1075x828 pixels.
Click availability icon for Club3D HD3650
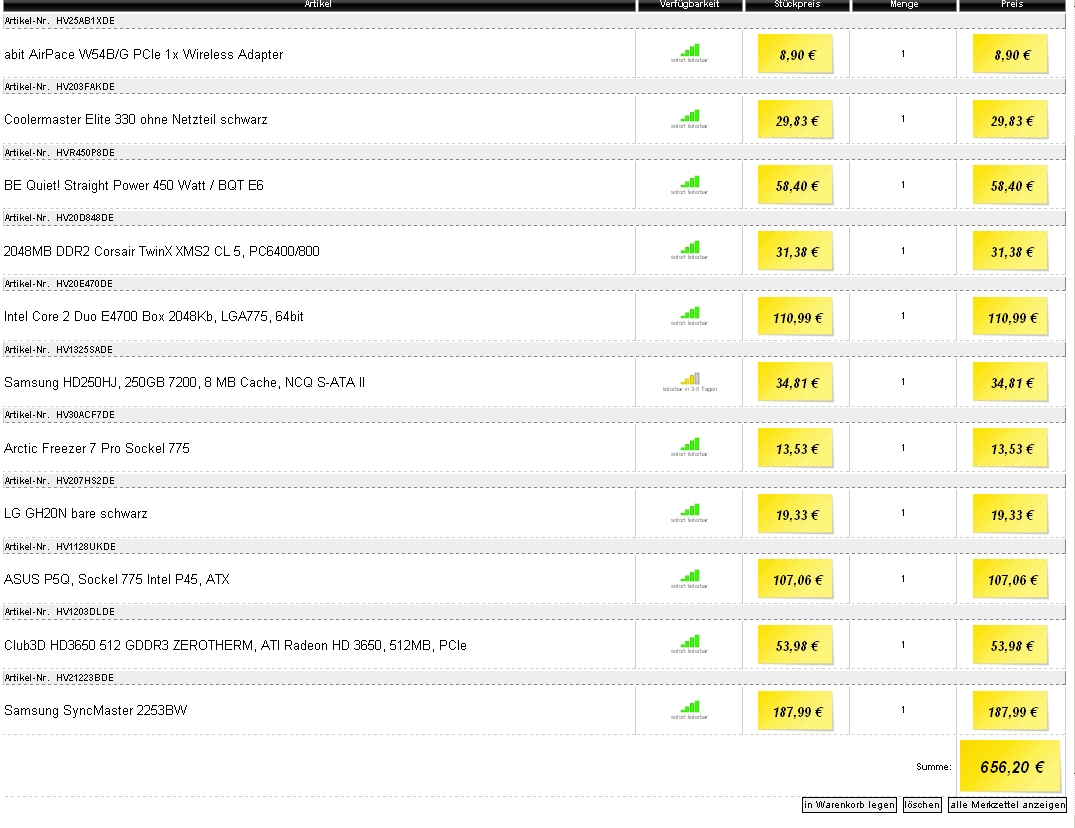(x=690, y=644)
